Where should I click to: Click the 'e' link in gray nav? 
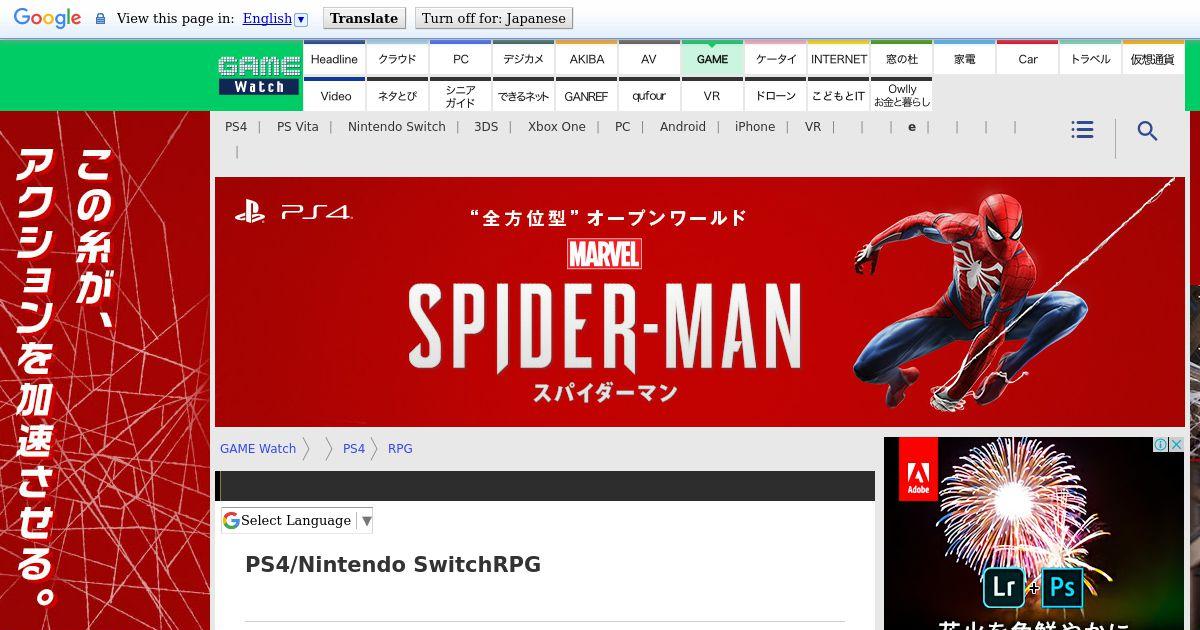point(912,127)
